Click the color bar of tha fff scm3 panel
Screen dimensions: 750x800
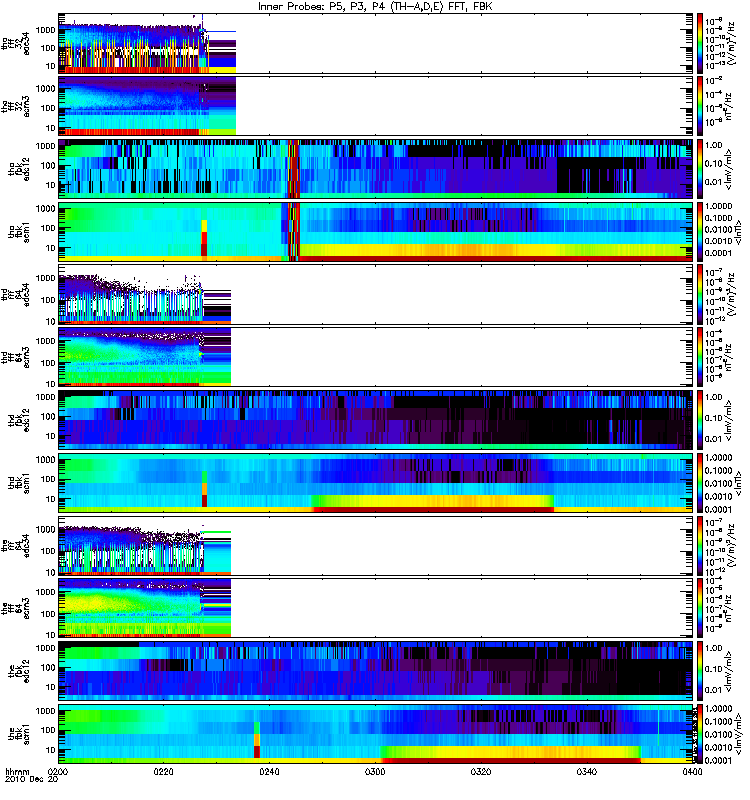(x=699, y=106)
